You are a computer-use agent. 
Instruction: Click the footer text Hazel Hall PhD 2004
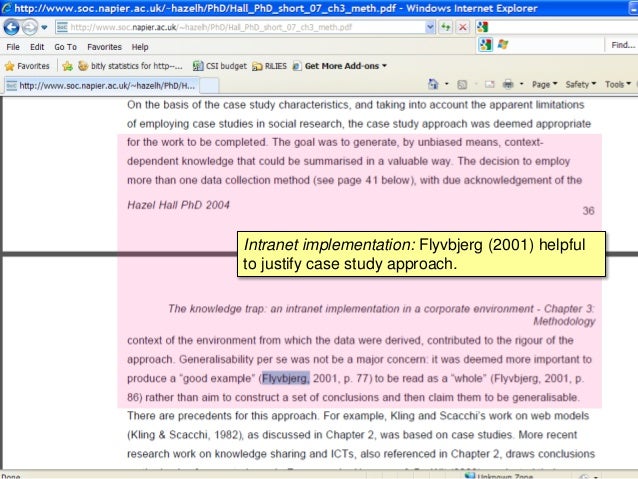coord(178,205)
